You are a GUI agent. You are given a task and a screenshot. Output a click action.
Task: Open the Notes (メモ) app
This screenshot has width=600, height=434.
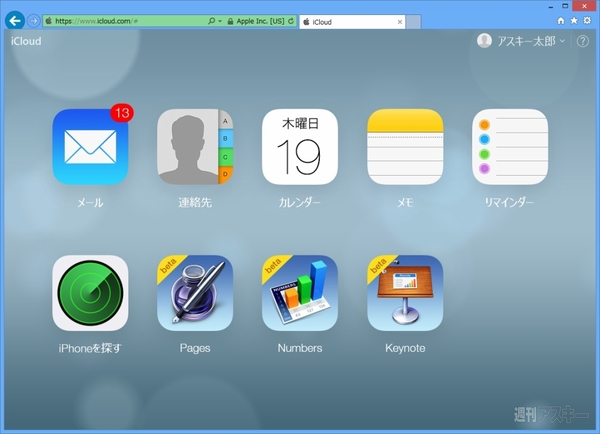(x=405, y=147)
